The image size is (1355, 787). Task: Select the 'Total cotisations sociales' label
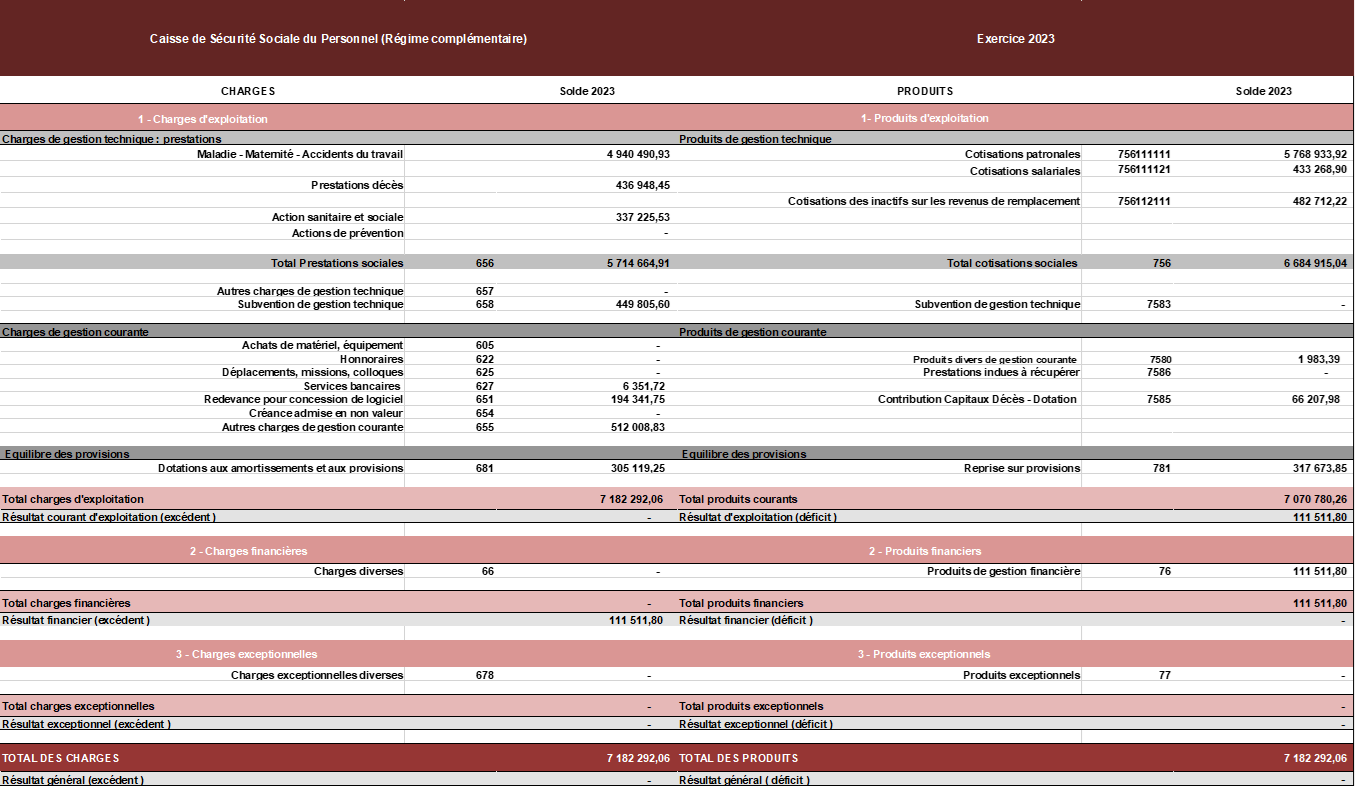tap(1011, 263)
